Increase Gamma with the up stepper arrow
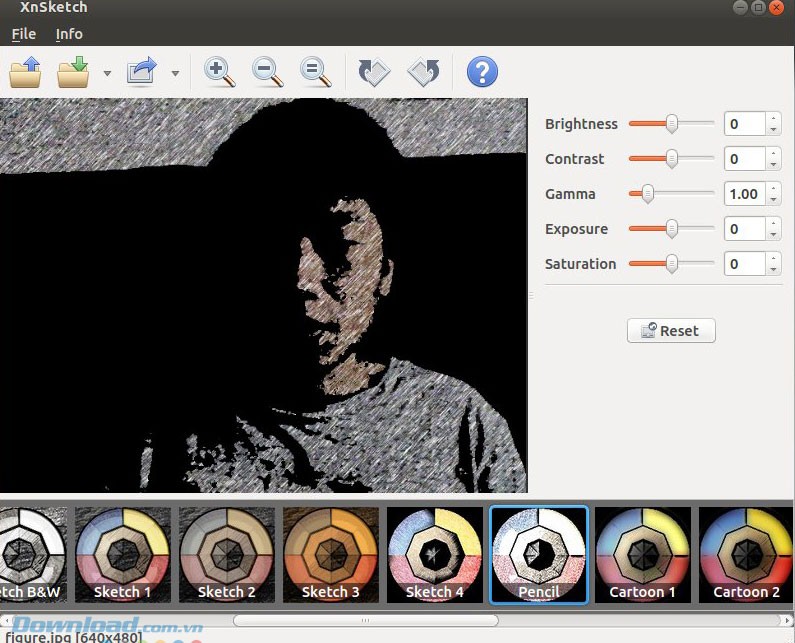The image size is (795, 643). pos(773,188)
